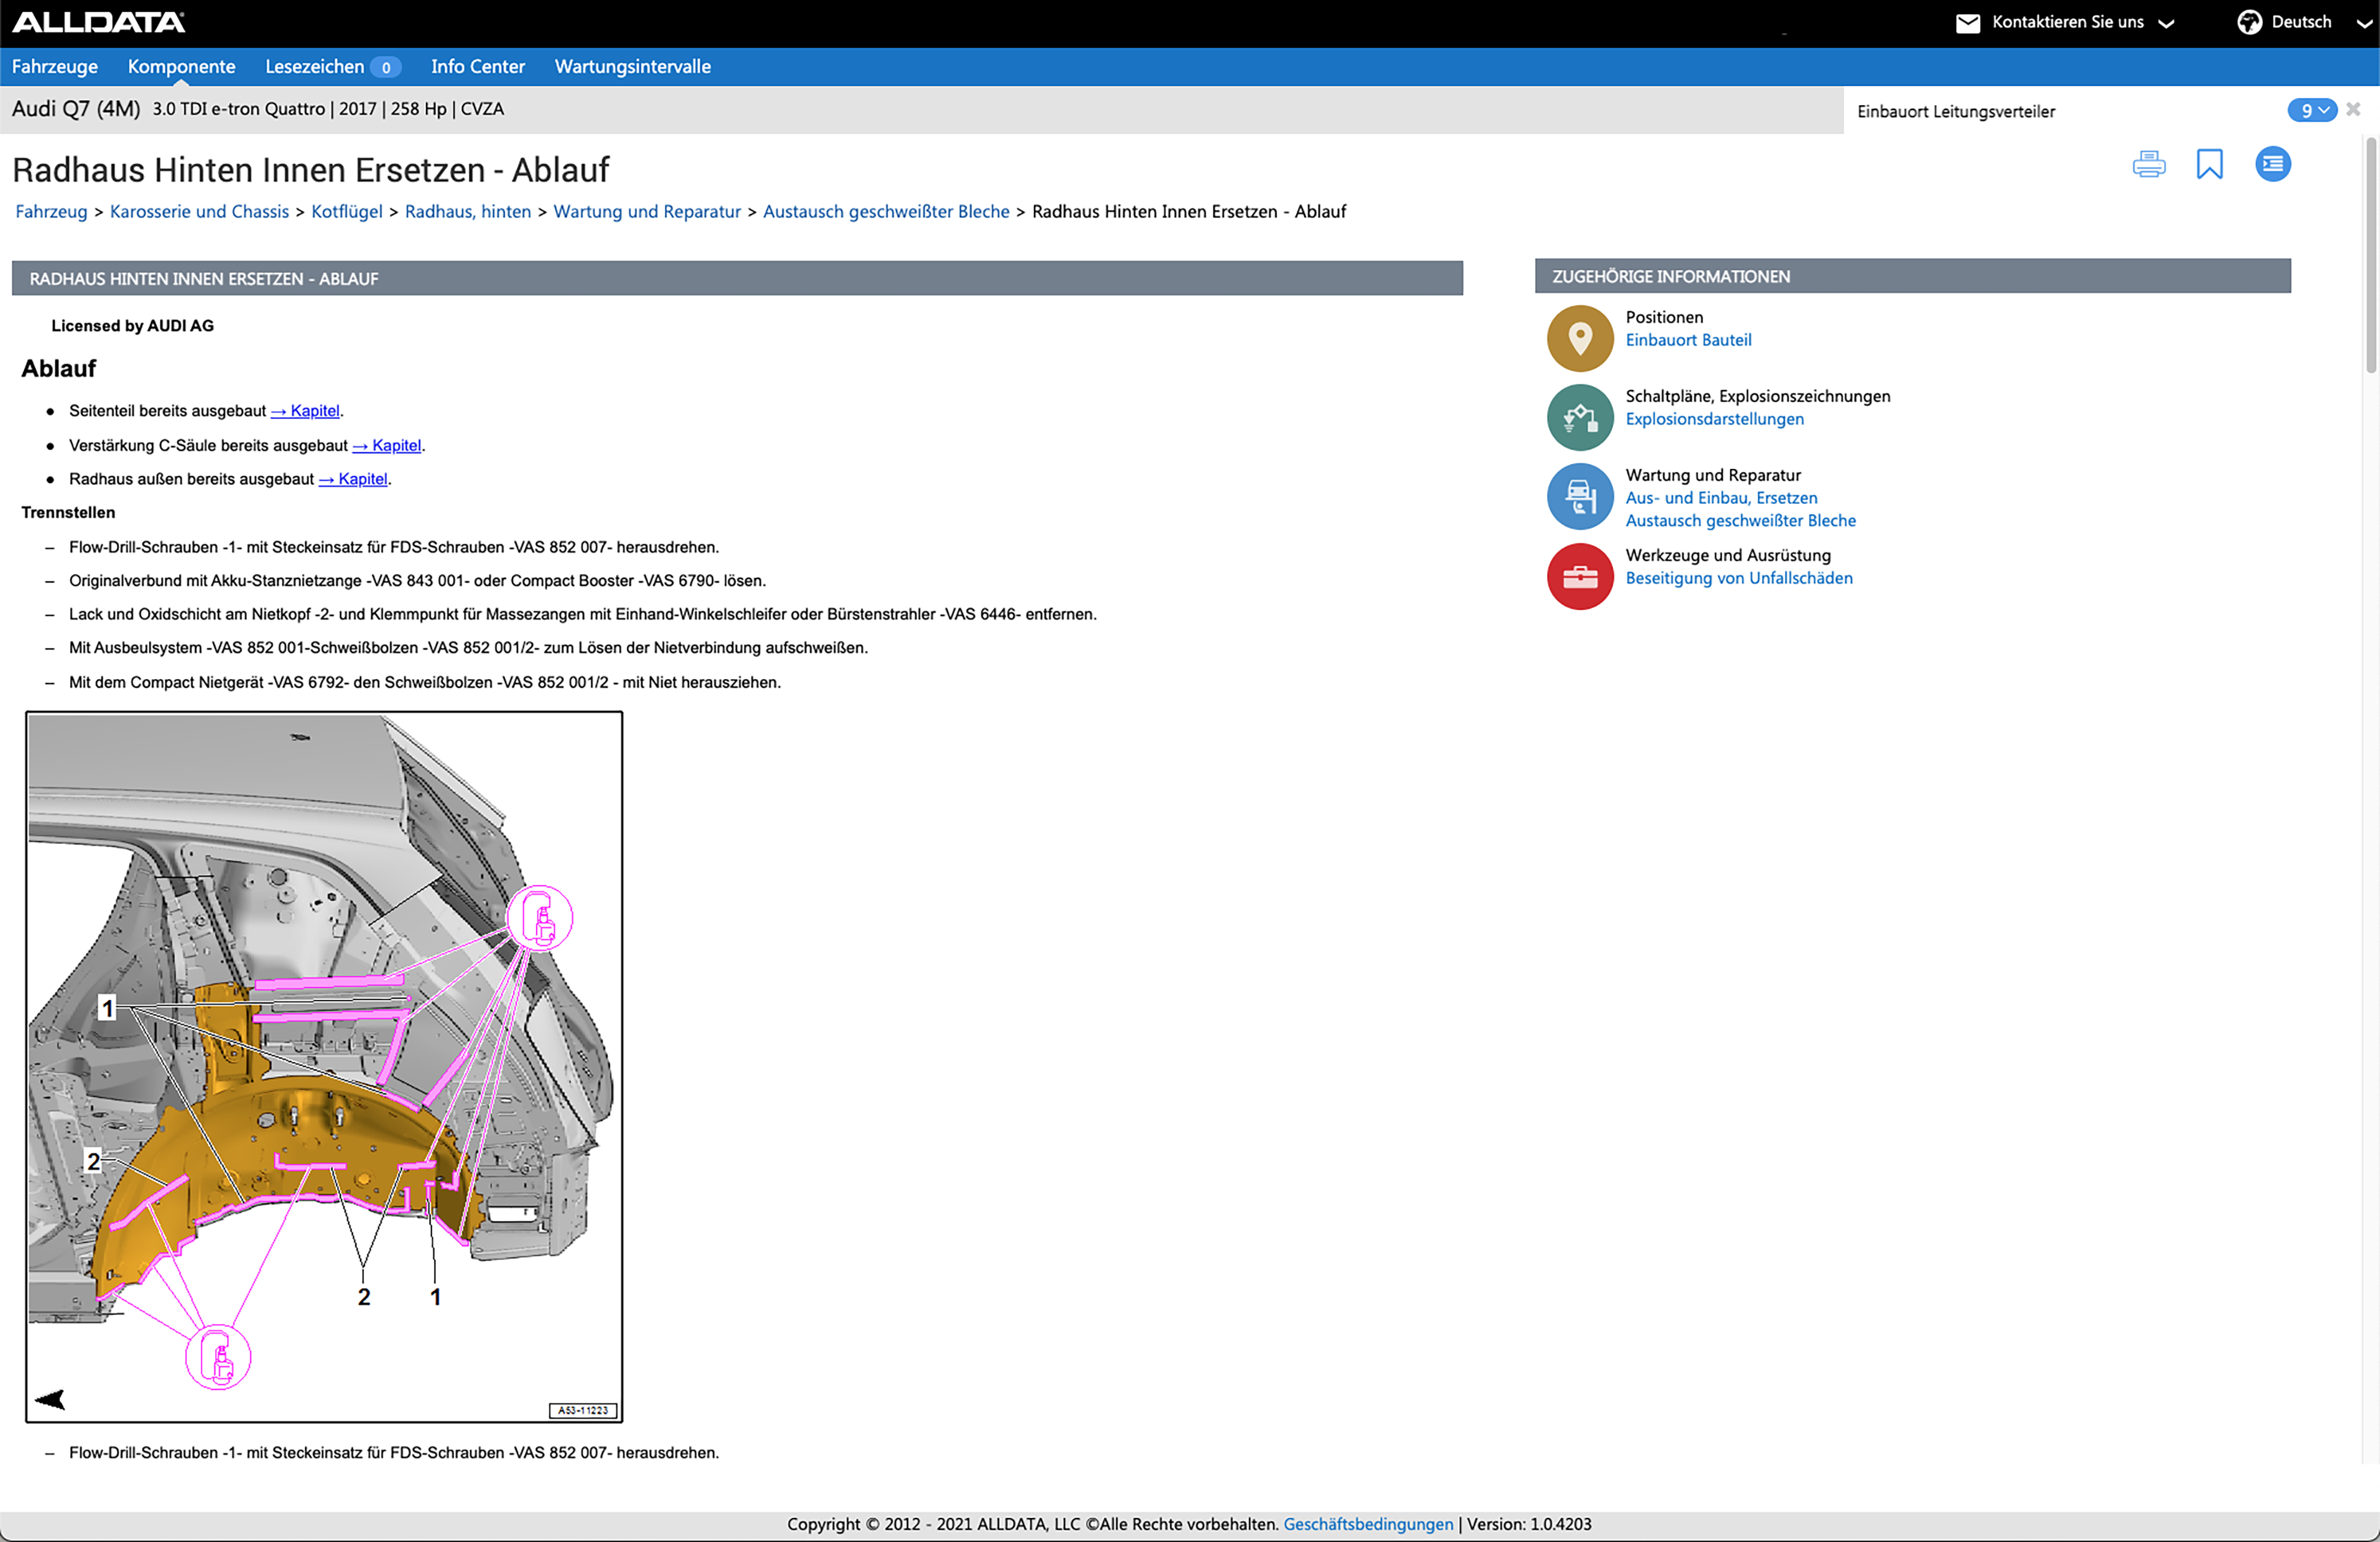The image size is (2380, 1542).
Task: Open Kapitel link for Radhaus außen
Action: click(353, 479)
